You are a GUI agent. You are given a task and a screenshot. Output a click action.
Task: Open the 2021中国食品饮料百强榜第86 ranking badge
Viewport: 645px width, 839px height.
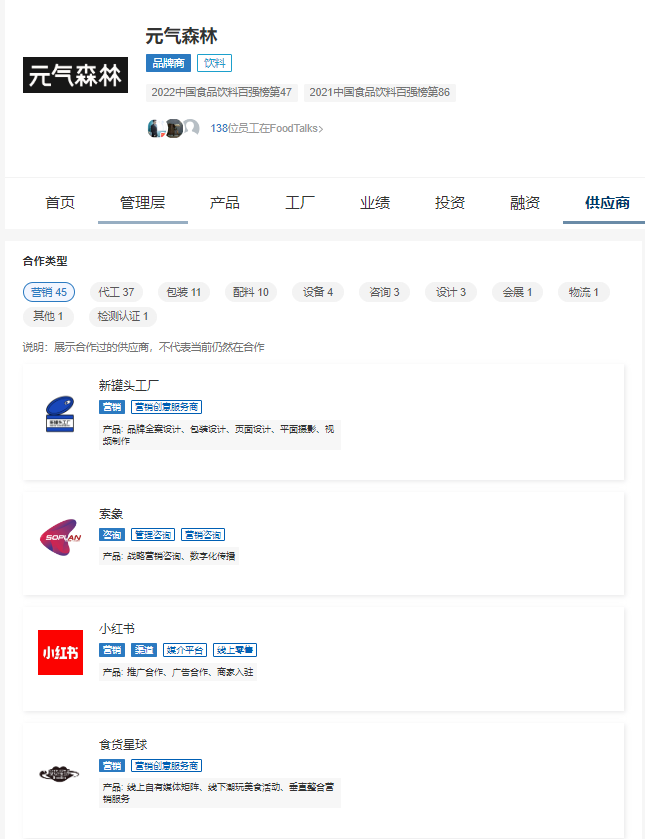click(380, 93)
